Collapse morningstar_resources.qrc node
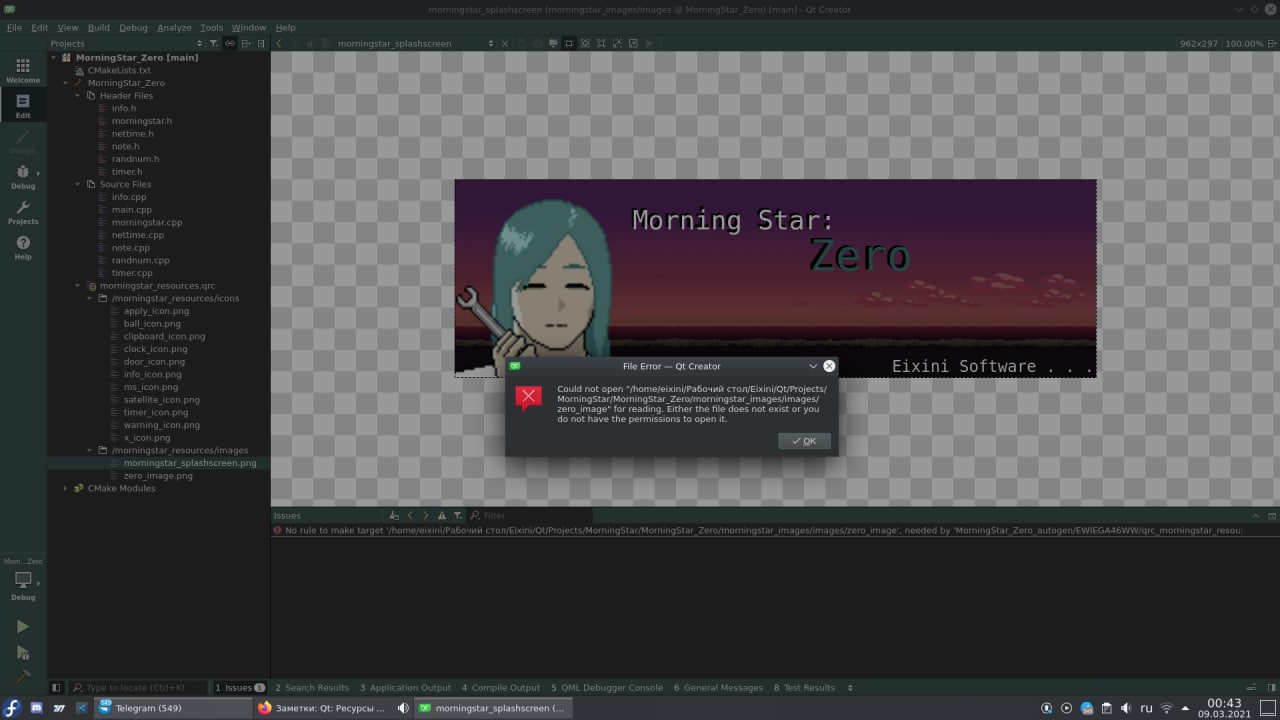Screen dimensions: 1280x720 (78, 286)
